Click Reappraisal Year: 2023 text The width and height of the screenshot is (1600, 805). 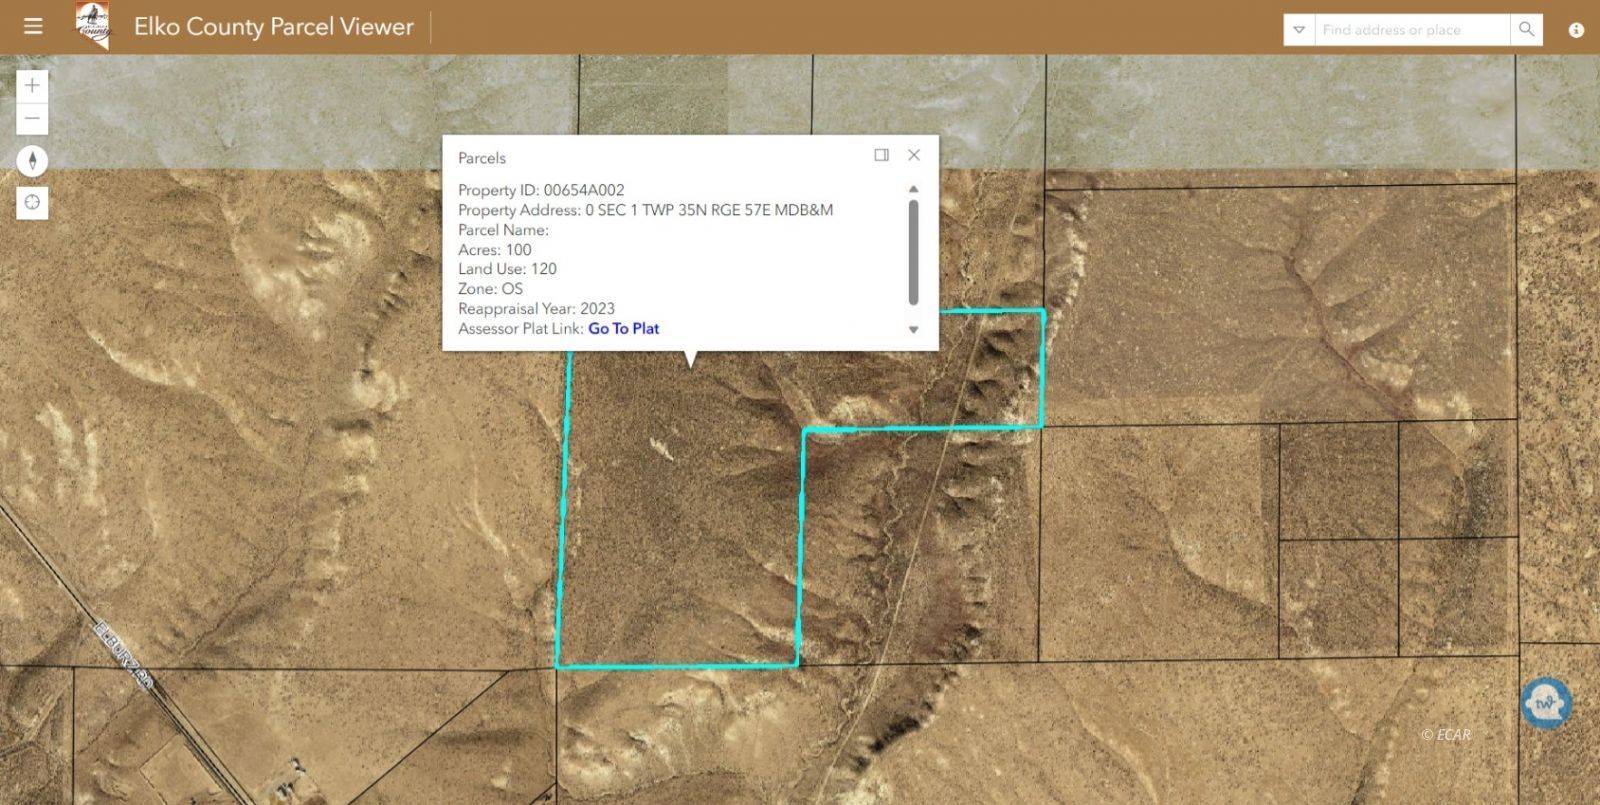(x=536, y=309)
